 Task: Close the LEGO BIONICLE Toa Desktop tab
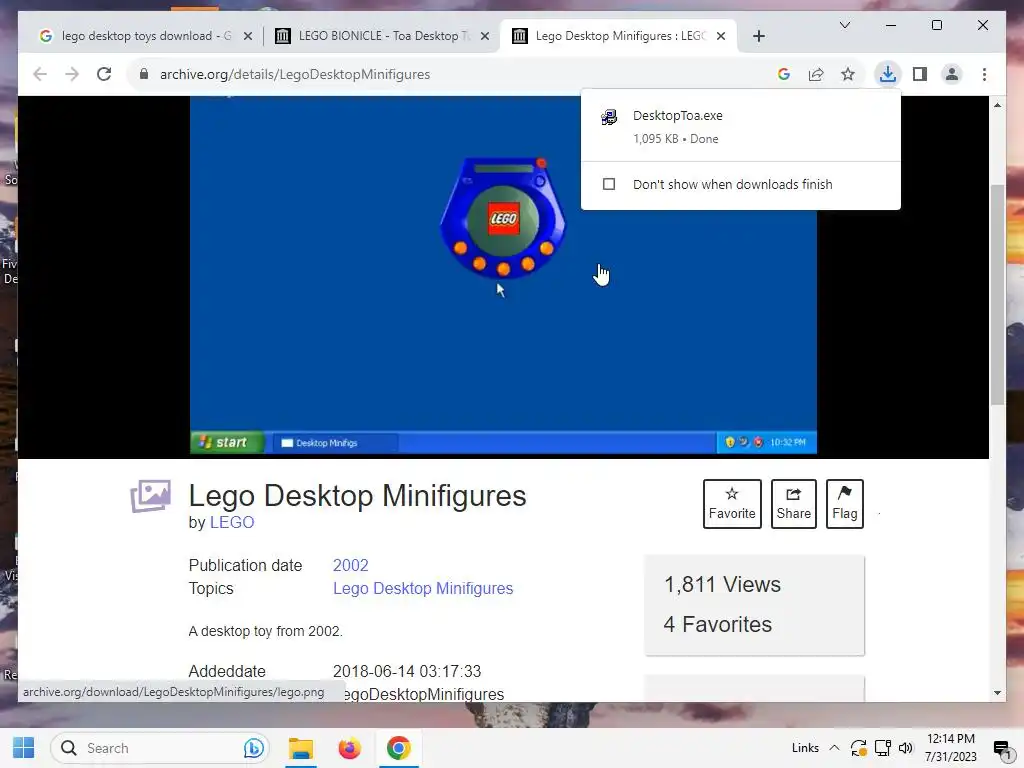click(485, 36)
